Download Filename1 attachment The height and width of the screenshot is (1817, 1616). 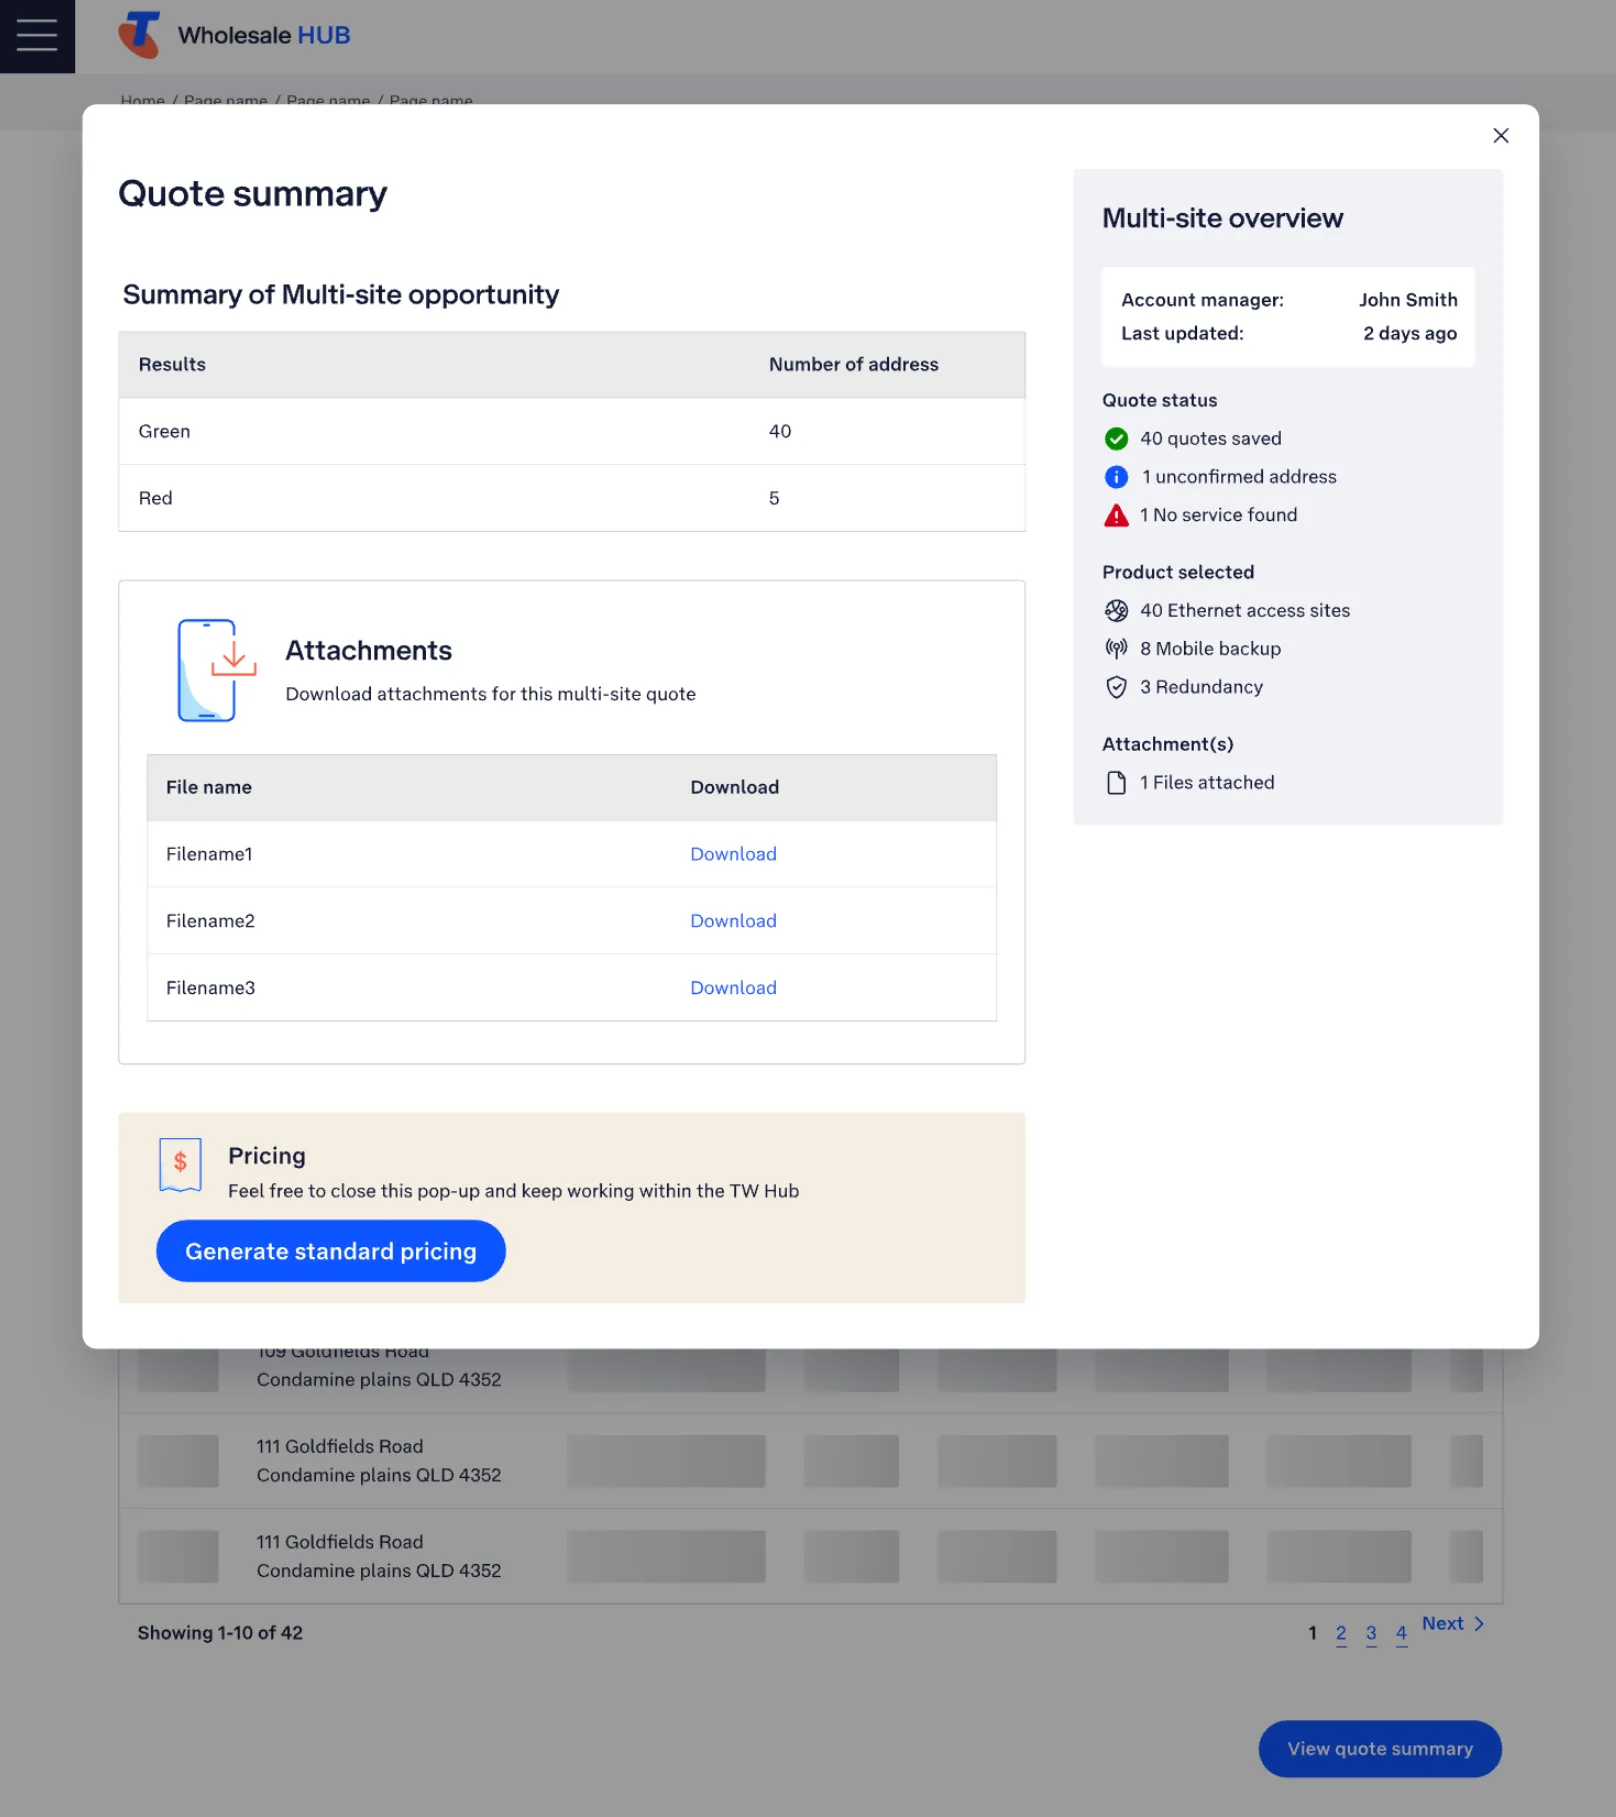click(733, 854)
